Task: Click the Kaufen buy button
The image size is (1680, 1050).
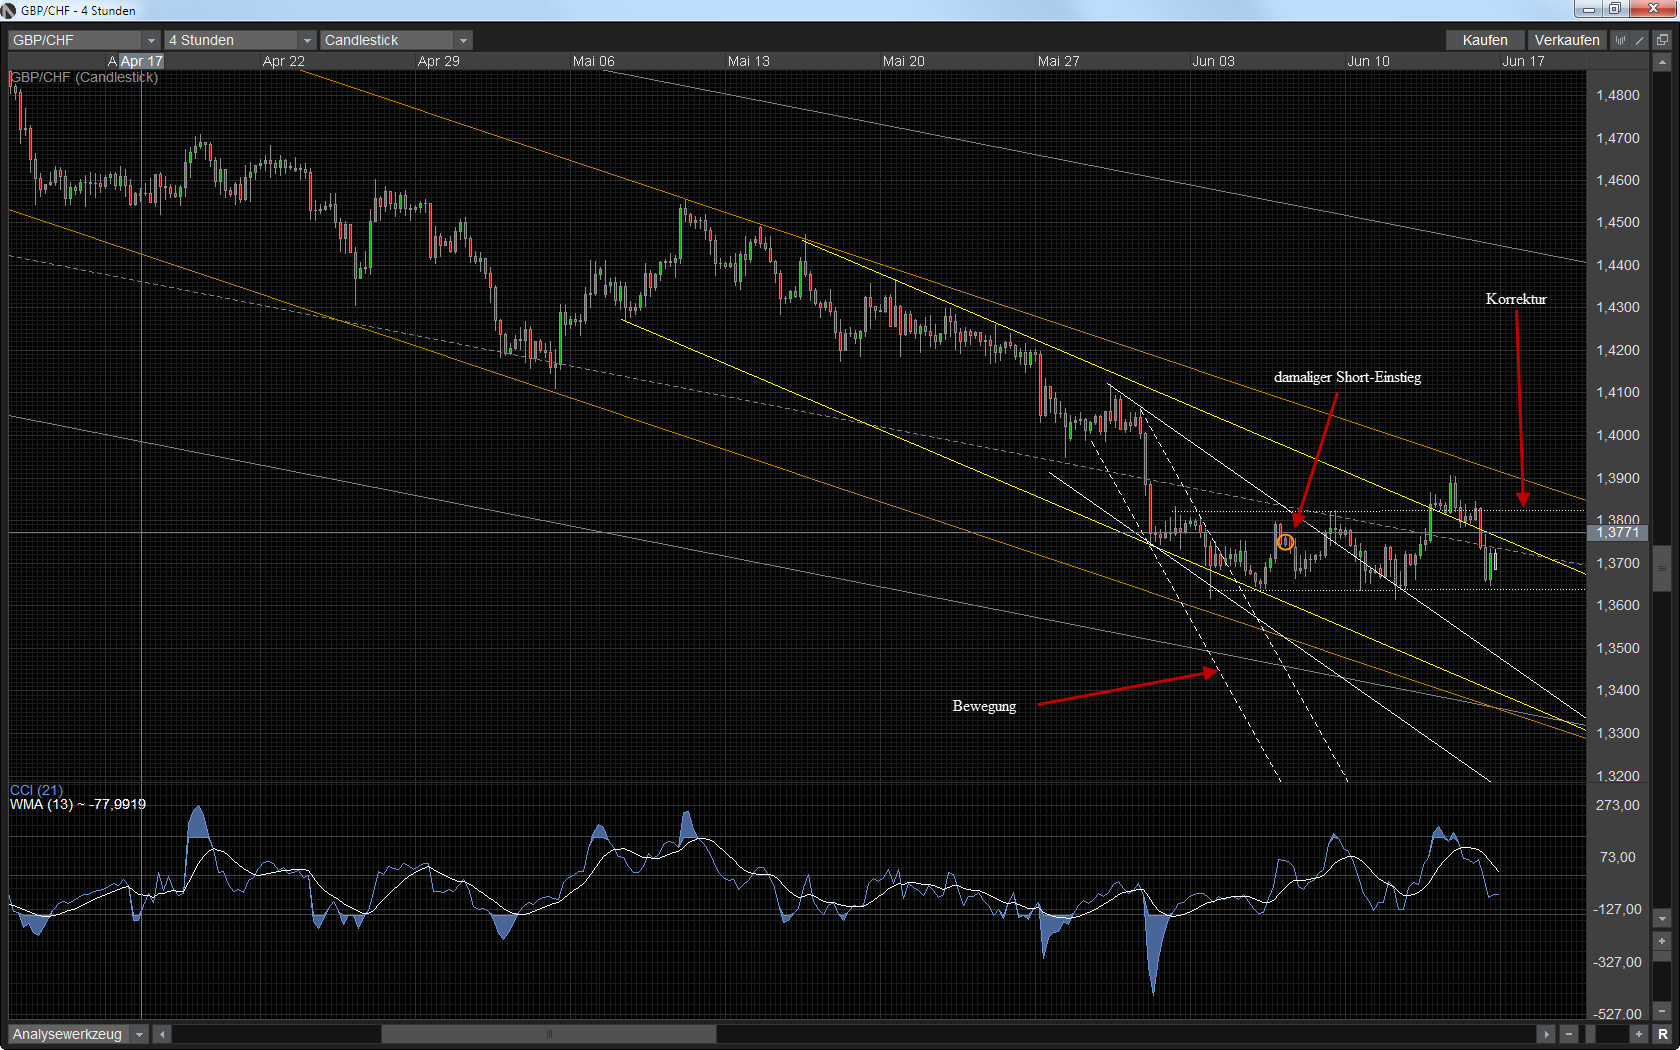Action: click(x=1485, y=40)
